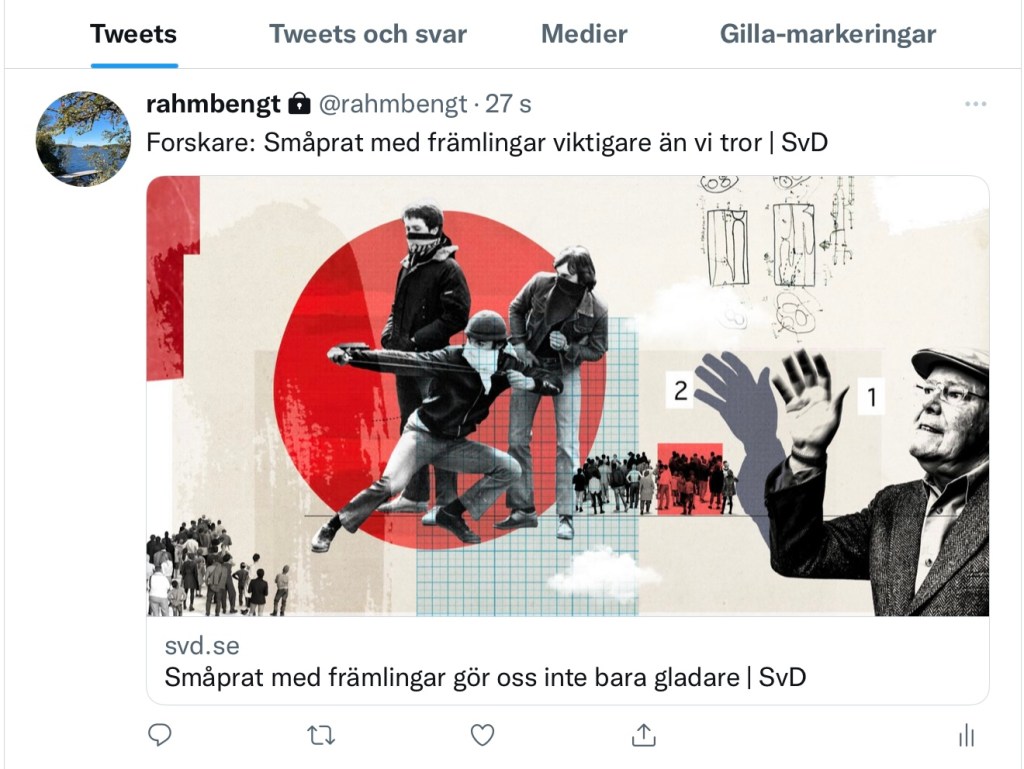Switch to Tweets och svar tab
This screenshot has width=1024, height=769.
pyautogui.click(x=368, y=34)
